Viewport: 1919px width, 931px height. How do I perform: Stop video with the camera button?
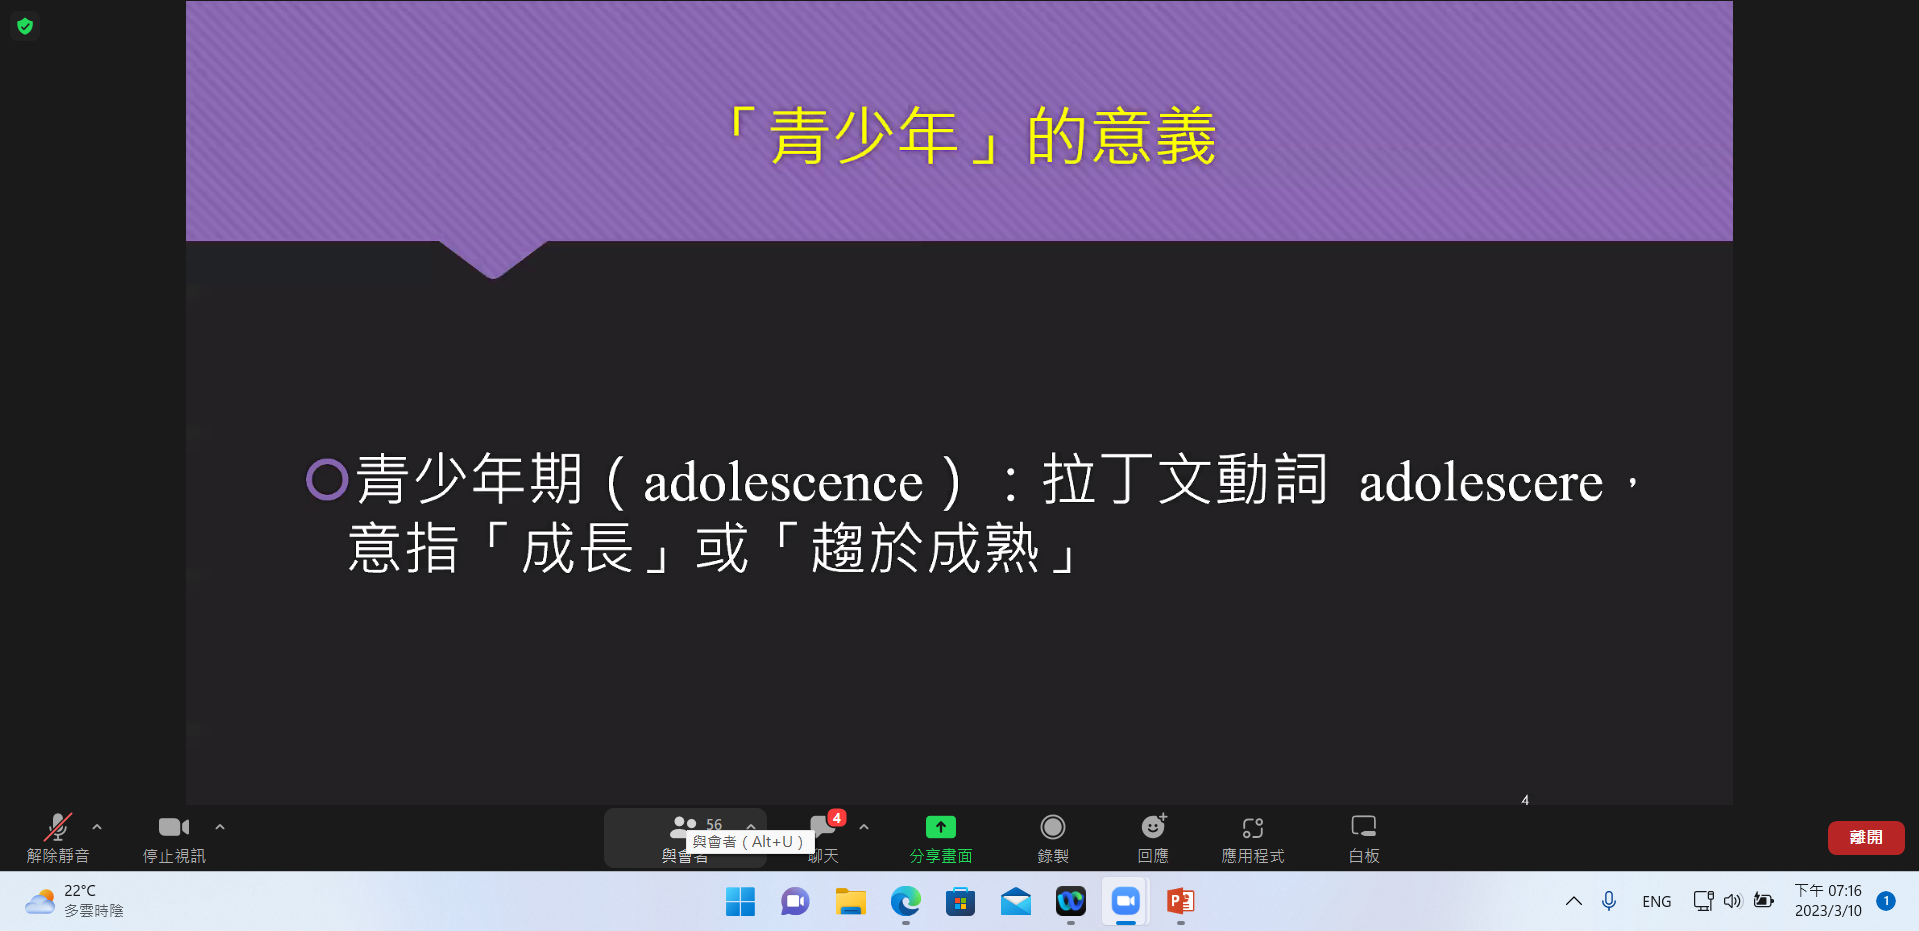click(173, 828)
